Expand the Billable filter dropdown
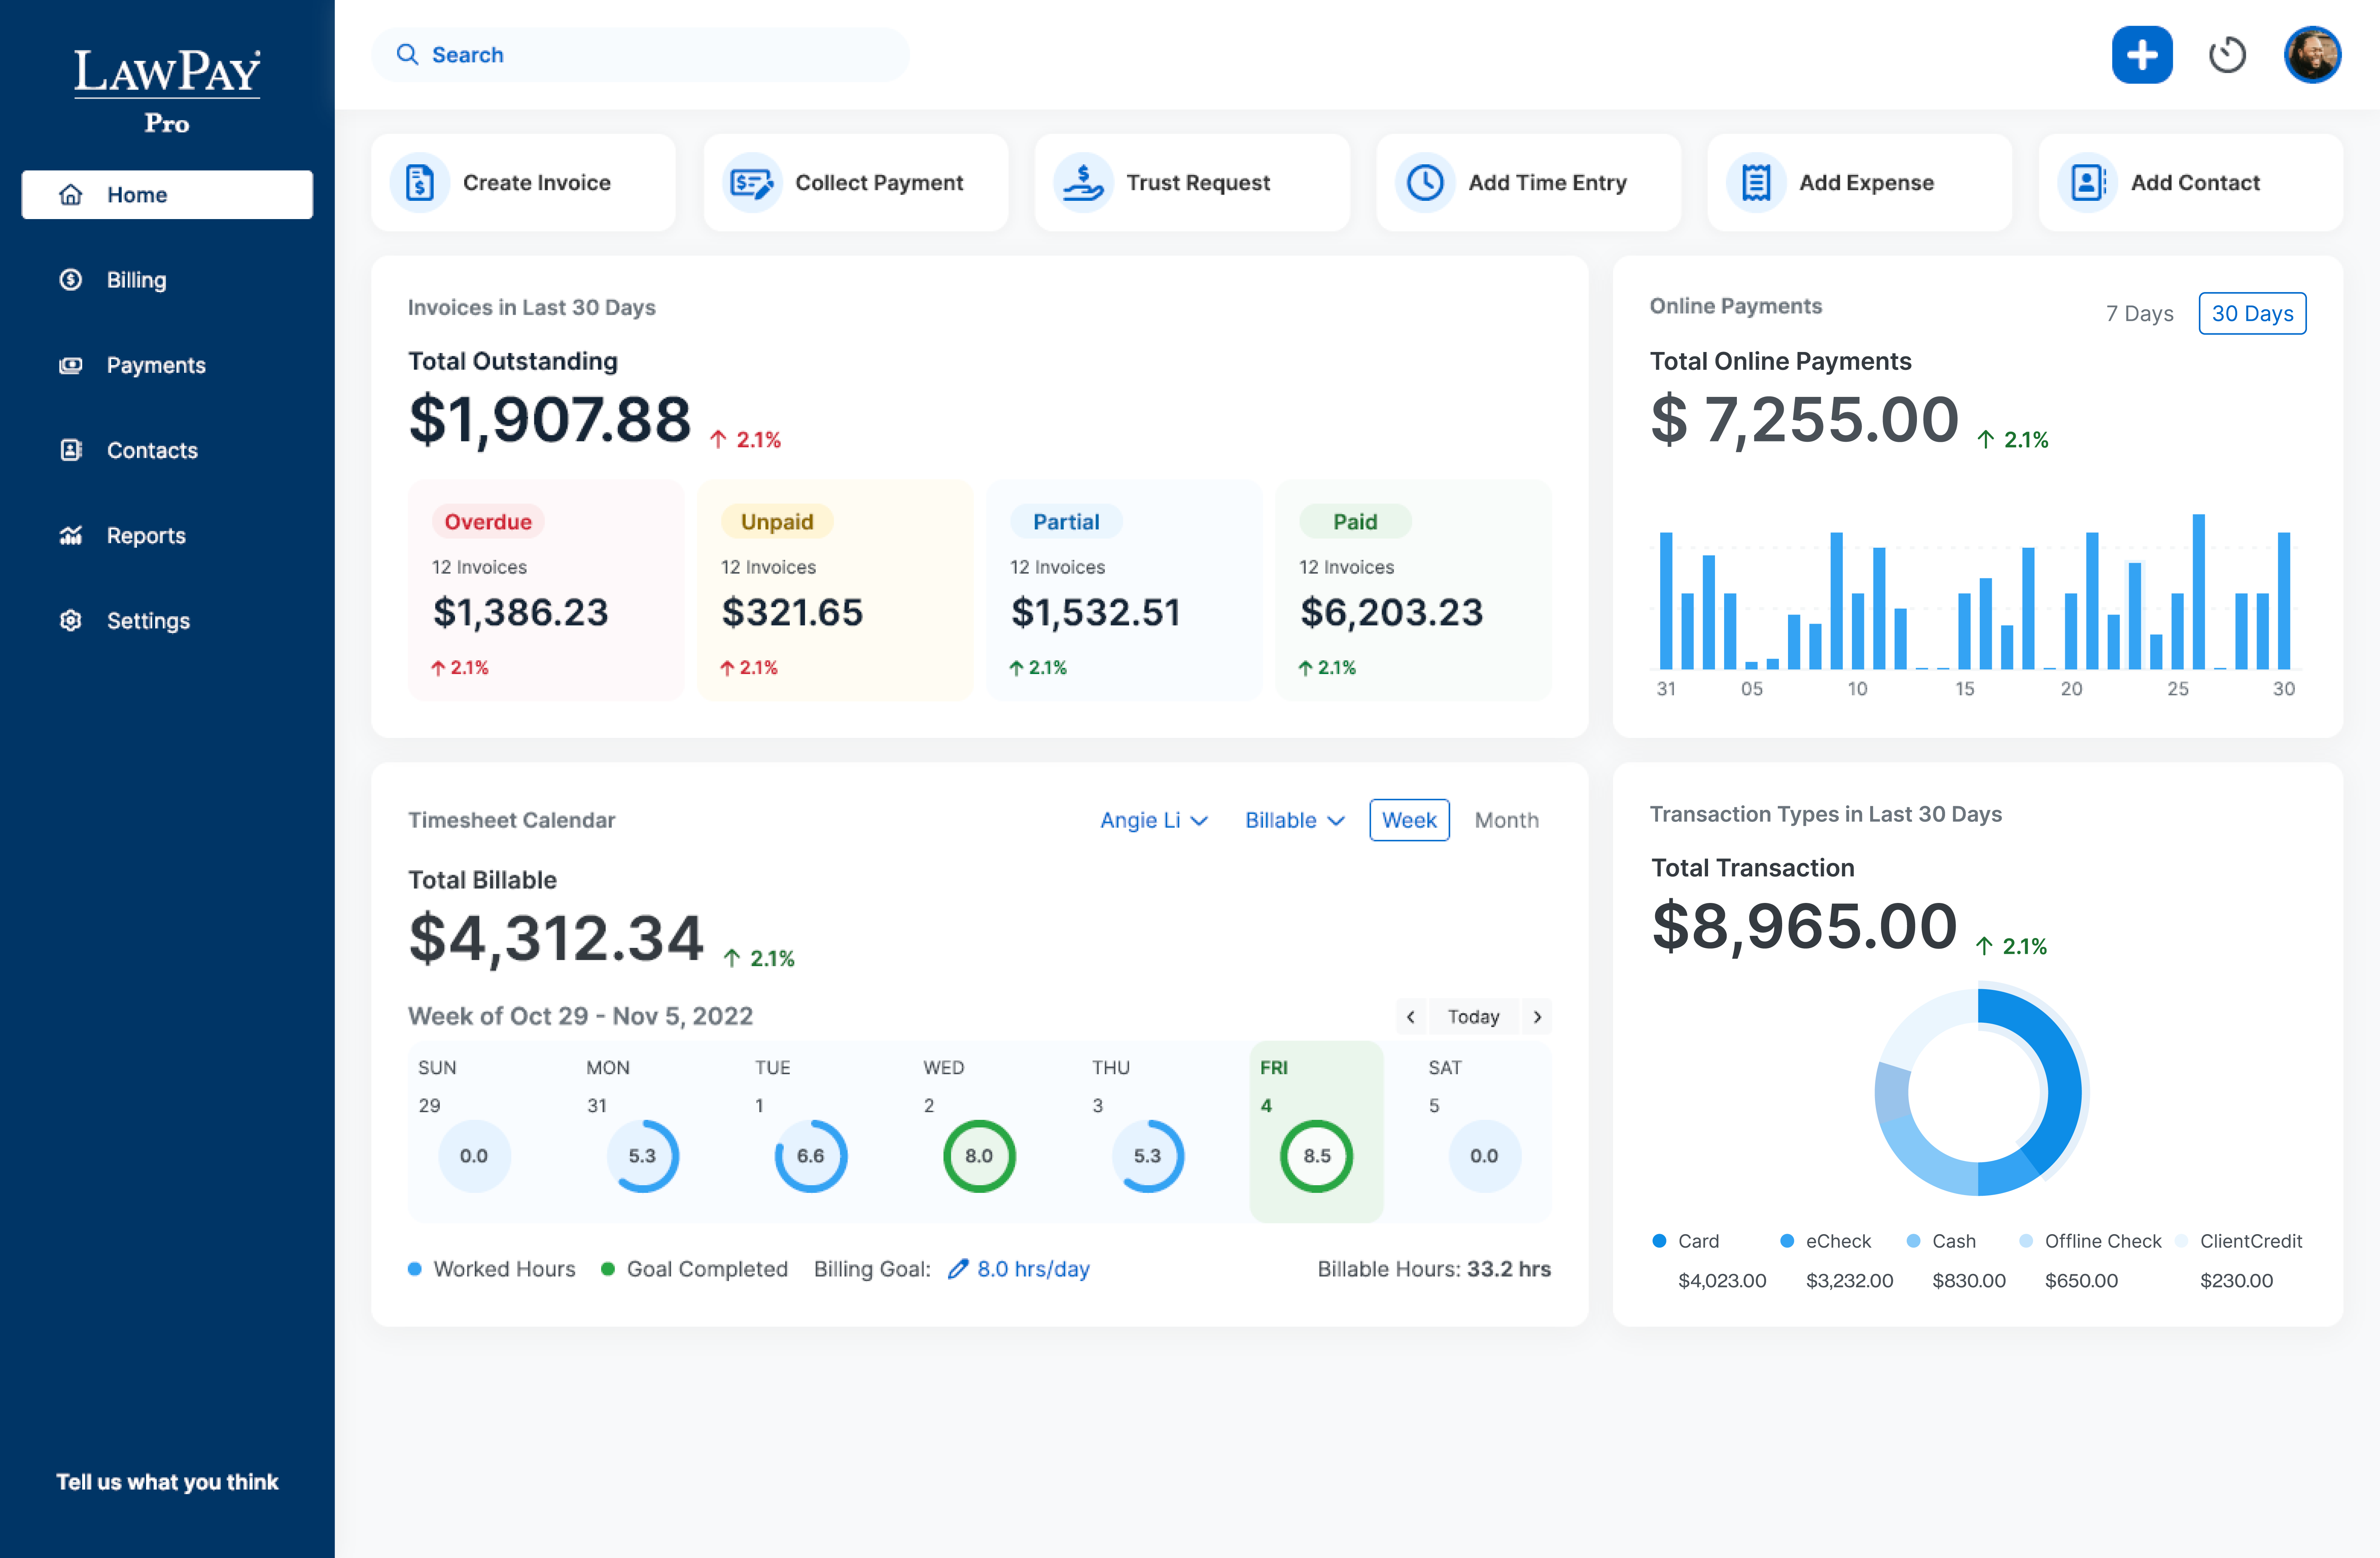The image size is (2380, 1558). (x=1294, y=820)
